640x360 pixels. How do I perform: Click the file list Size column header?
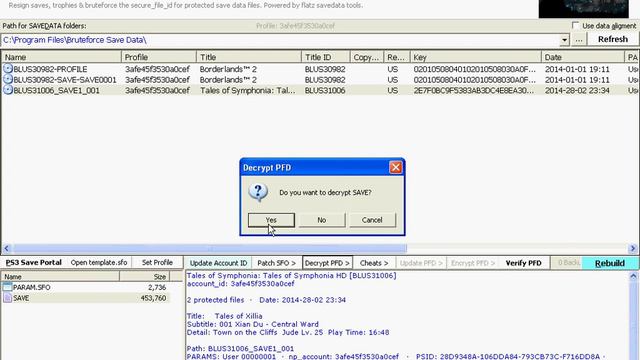pyautogui.click(x=144, y=276)
